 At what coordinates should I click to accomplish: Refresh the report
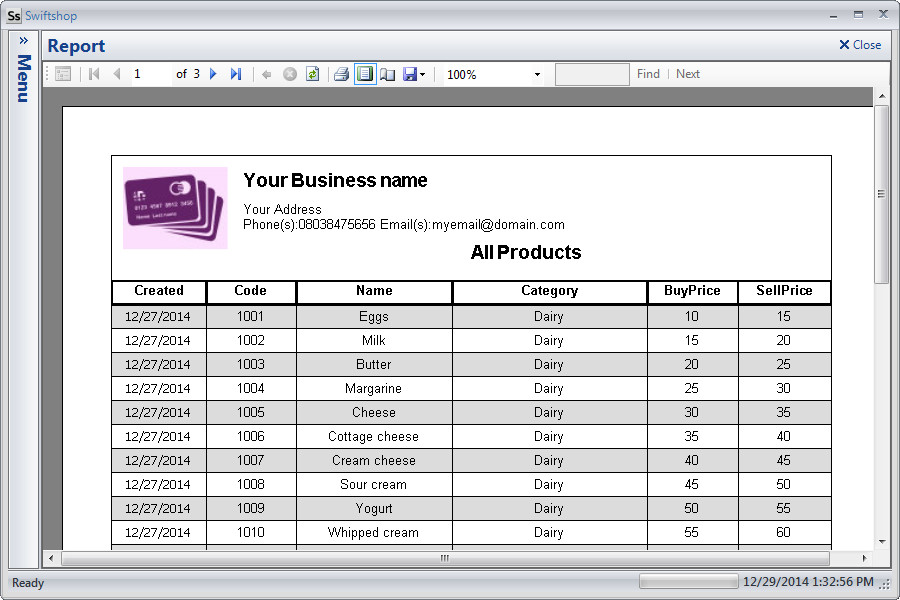click(x=312, y=74)
